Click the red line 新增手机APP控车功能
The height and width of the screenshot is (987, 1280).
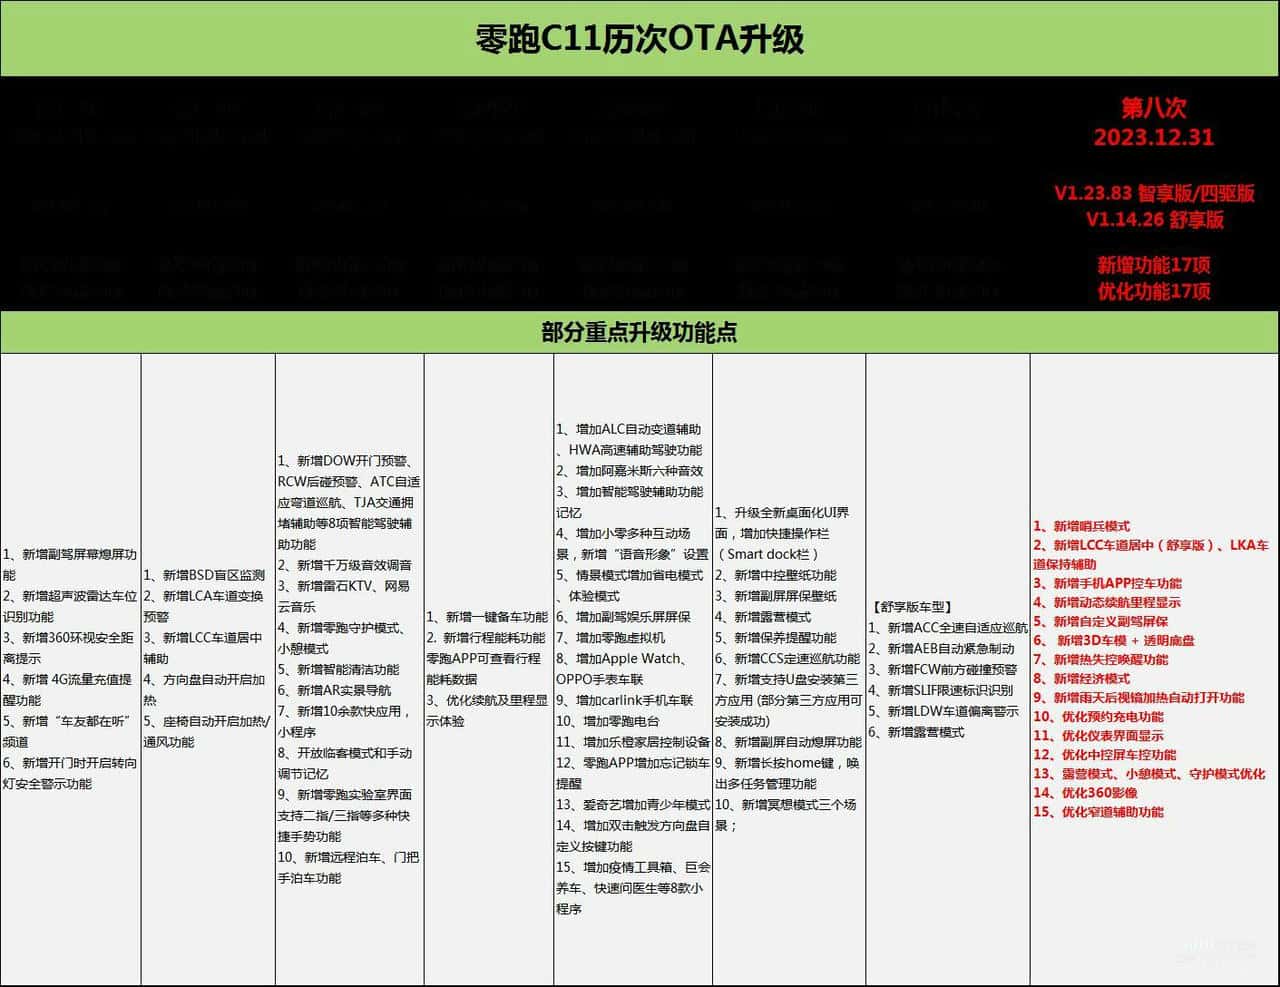tap(1108, 583)
